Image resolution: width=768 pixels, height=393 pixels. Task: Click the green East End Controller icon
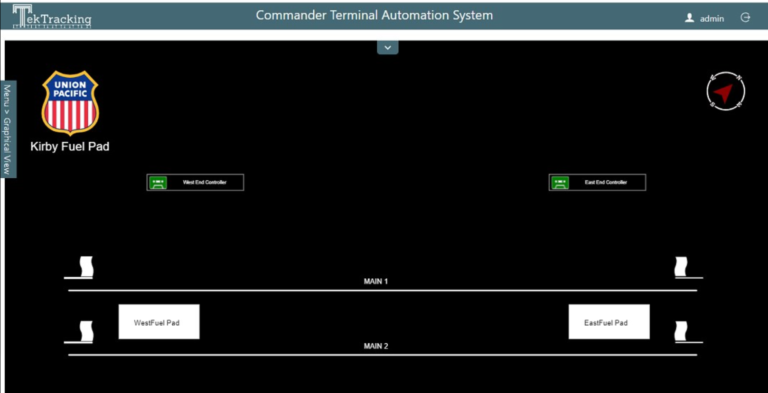[560, 183]
